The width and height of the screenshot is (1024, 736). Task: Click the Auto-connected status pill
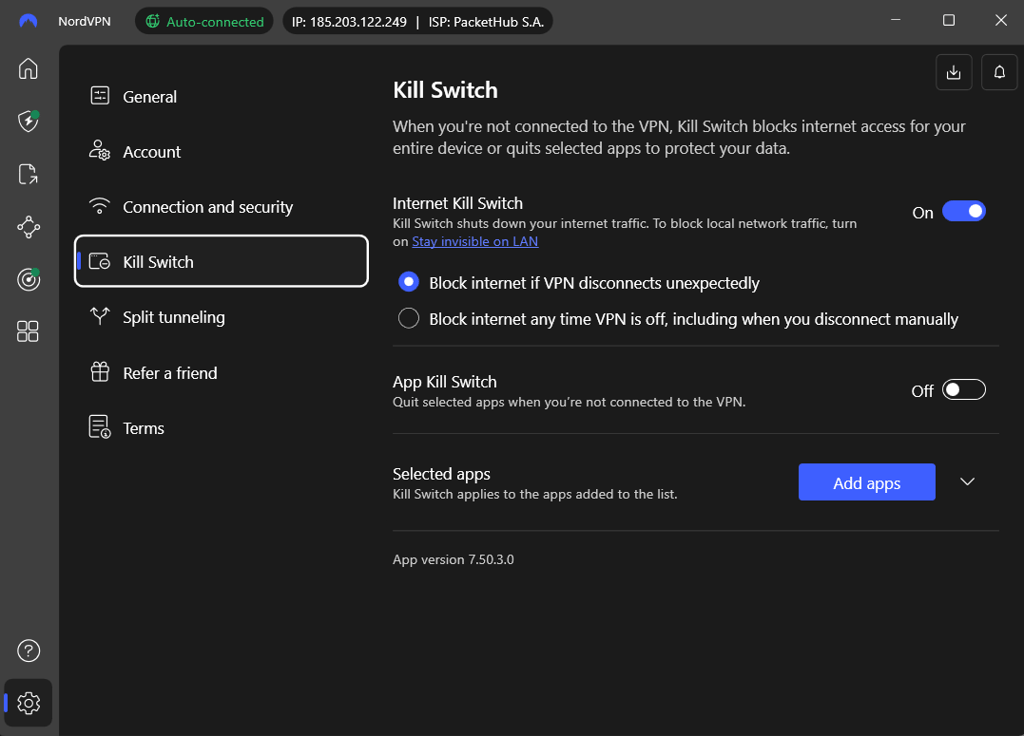click(x=204, y=21)
